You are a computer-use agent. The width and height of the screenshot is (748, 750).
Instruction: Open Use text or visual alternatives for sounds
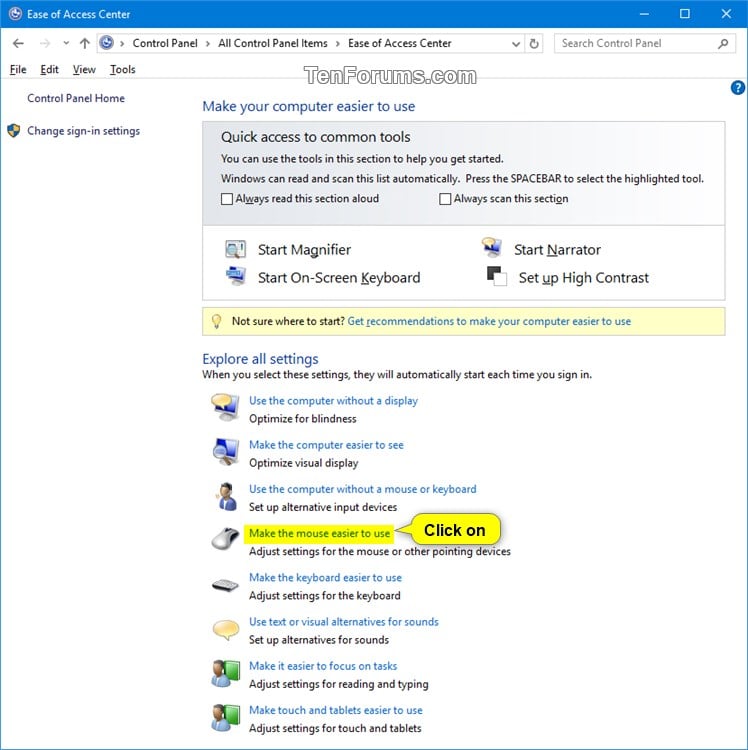pos(343,622)
